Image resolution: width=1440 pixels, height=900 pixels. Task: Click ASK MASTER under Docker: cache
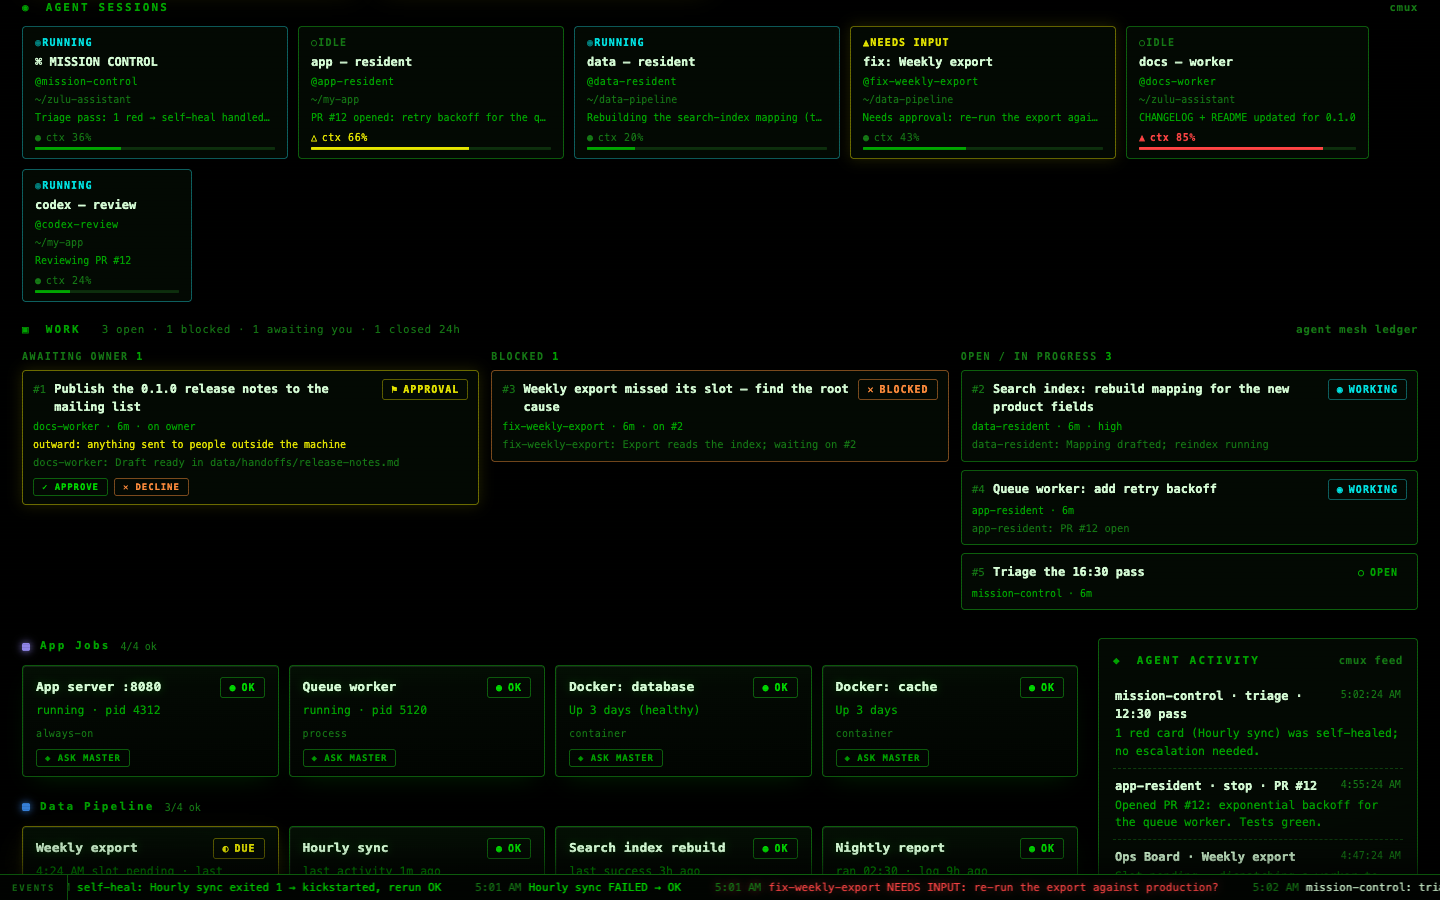click(882, 758)
